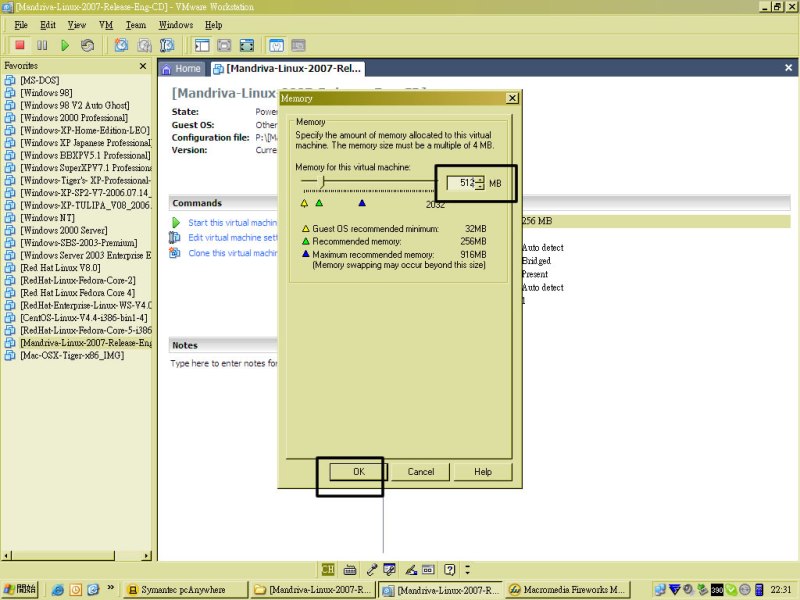Image resolution: width=800 pixels, height=600 pixels.
Task: Click the Edit virtual machine settings link
Action: click(233, 238)
